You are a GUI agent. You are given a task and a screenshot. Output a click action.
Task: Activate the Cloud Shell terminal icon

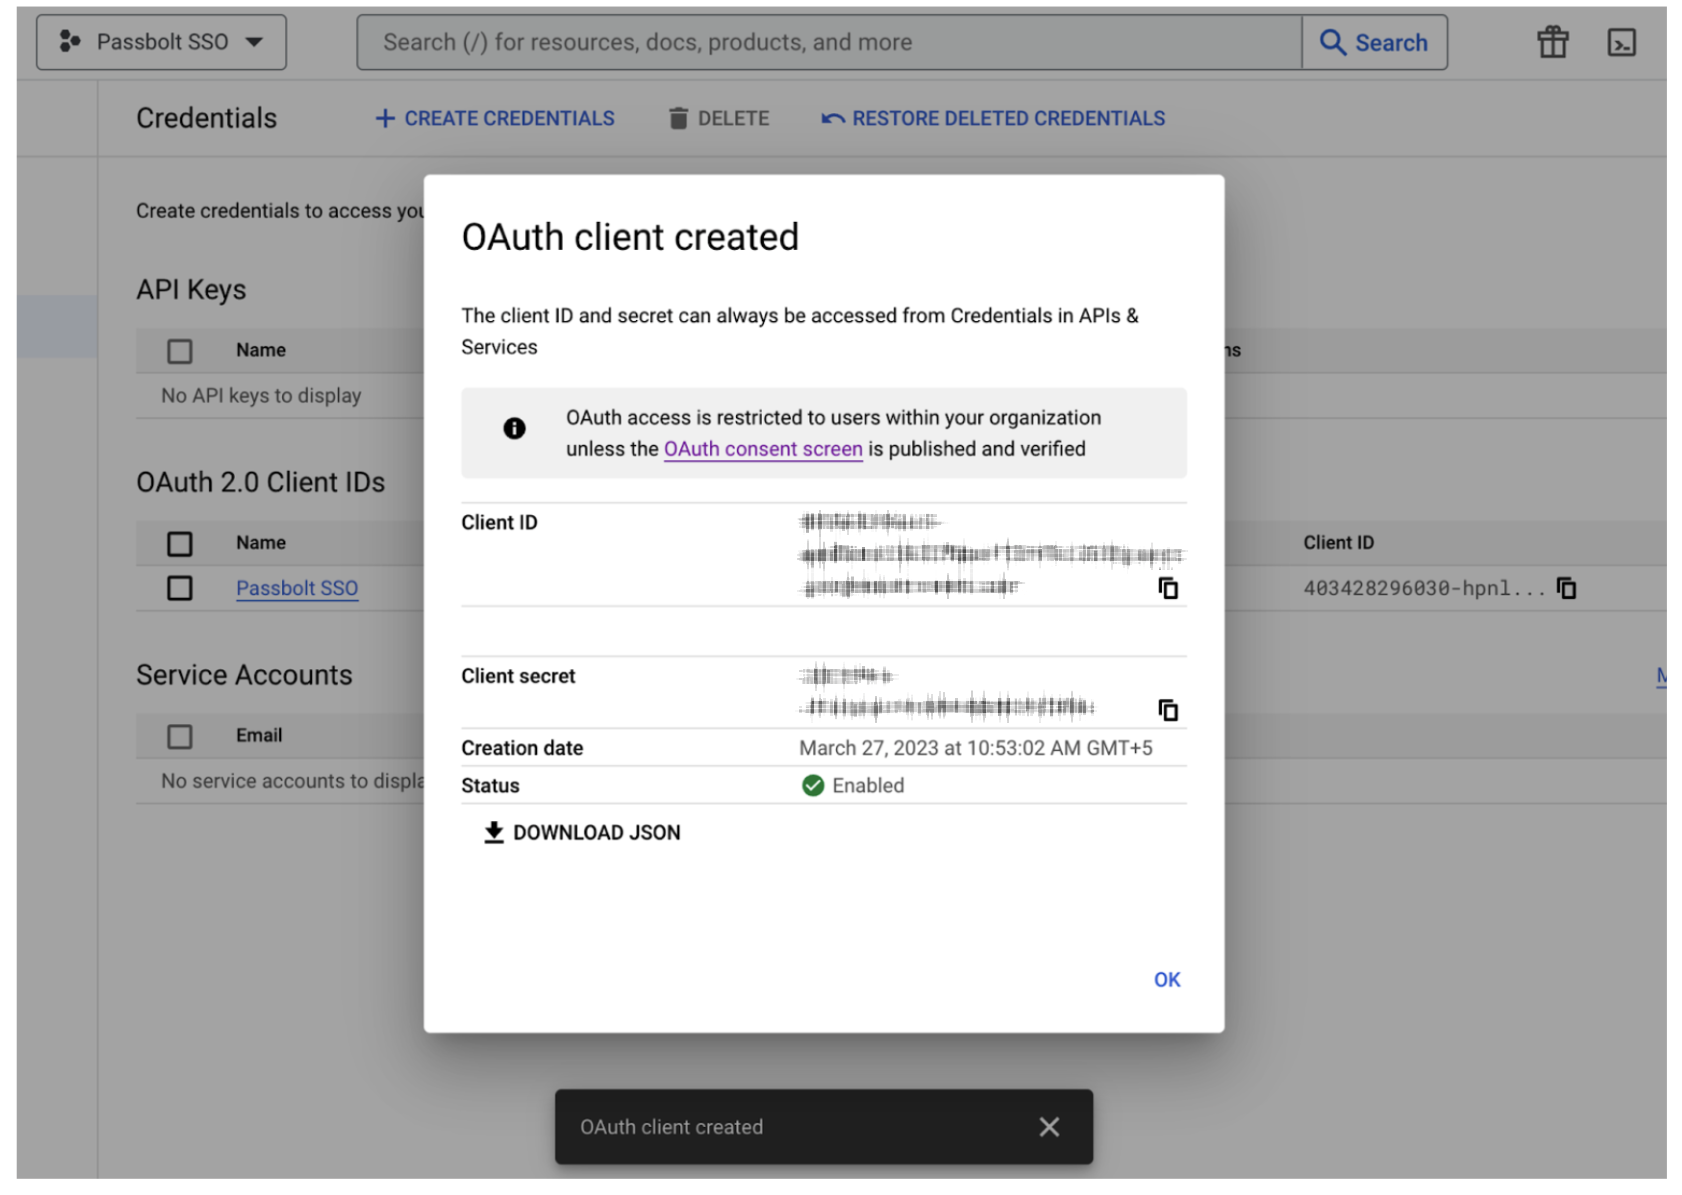click(1621, 42)
